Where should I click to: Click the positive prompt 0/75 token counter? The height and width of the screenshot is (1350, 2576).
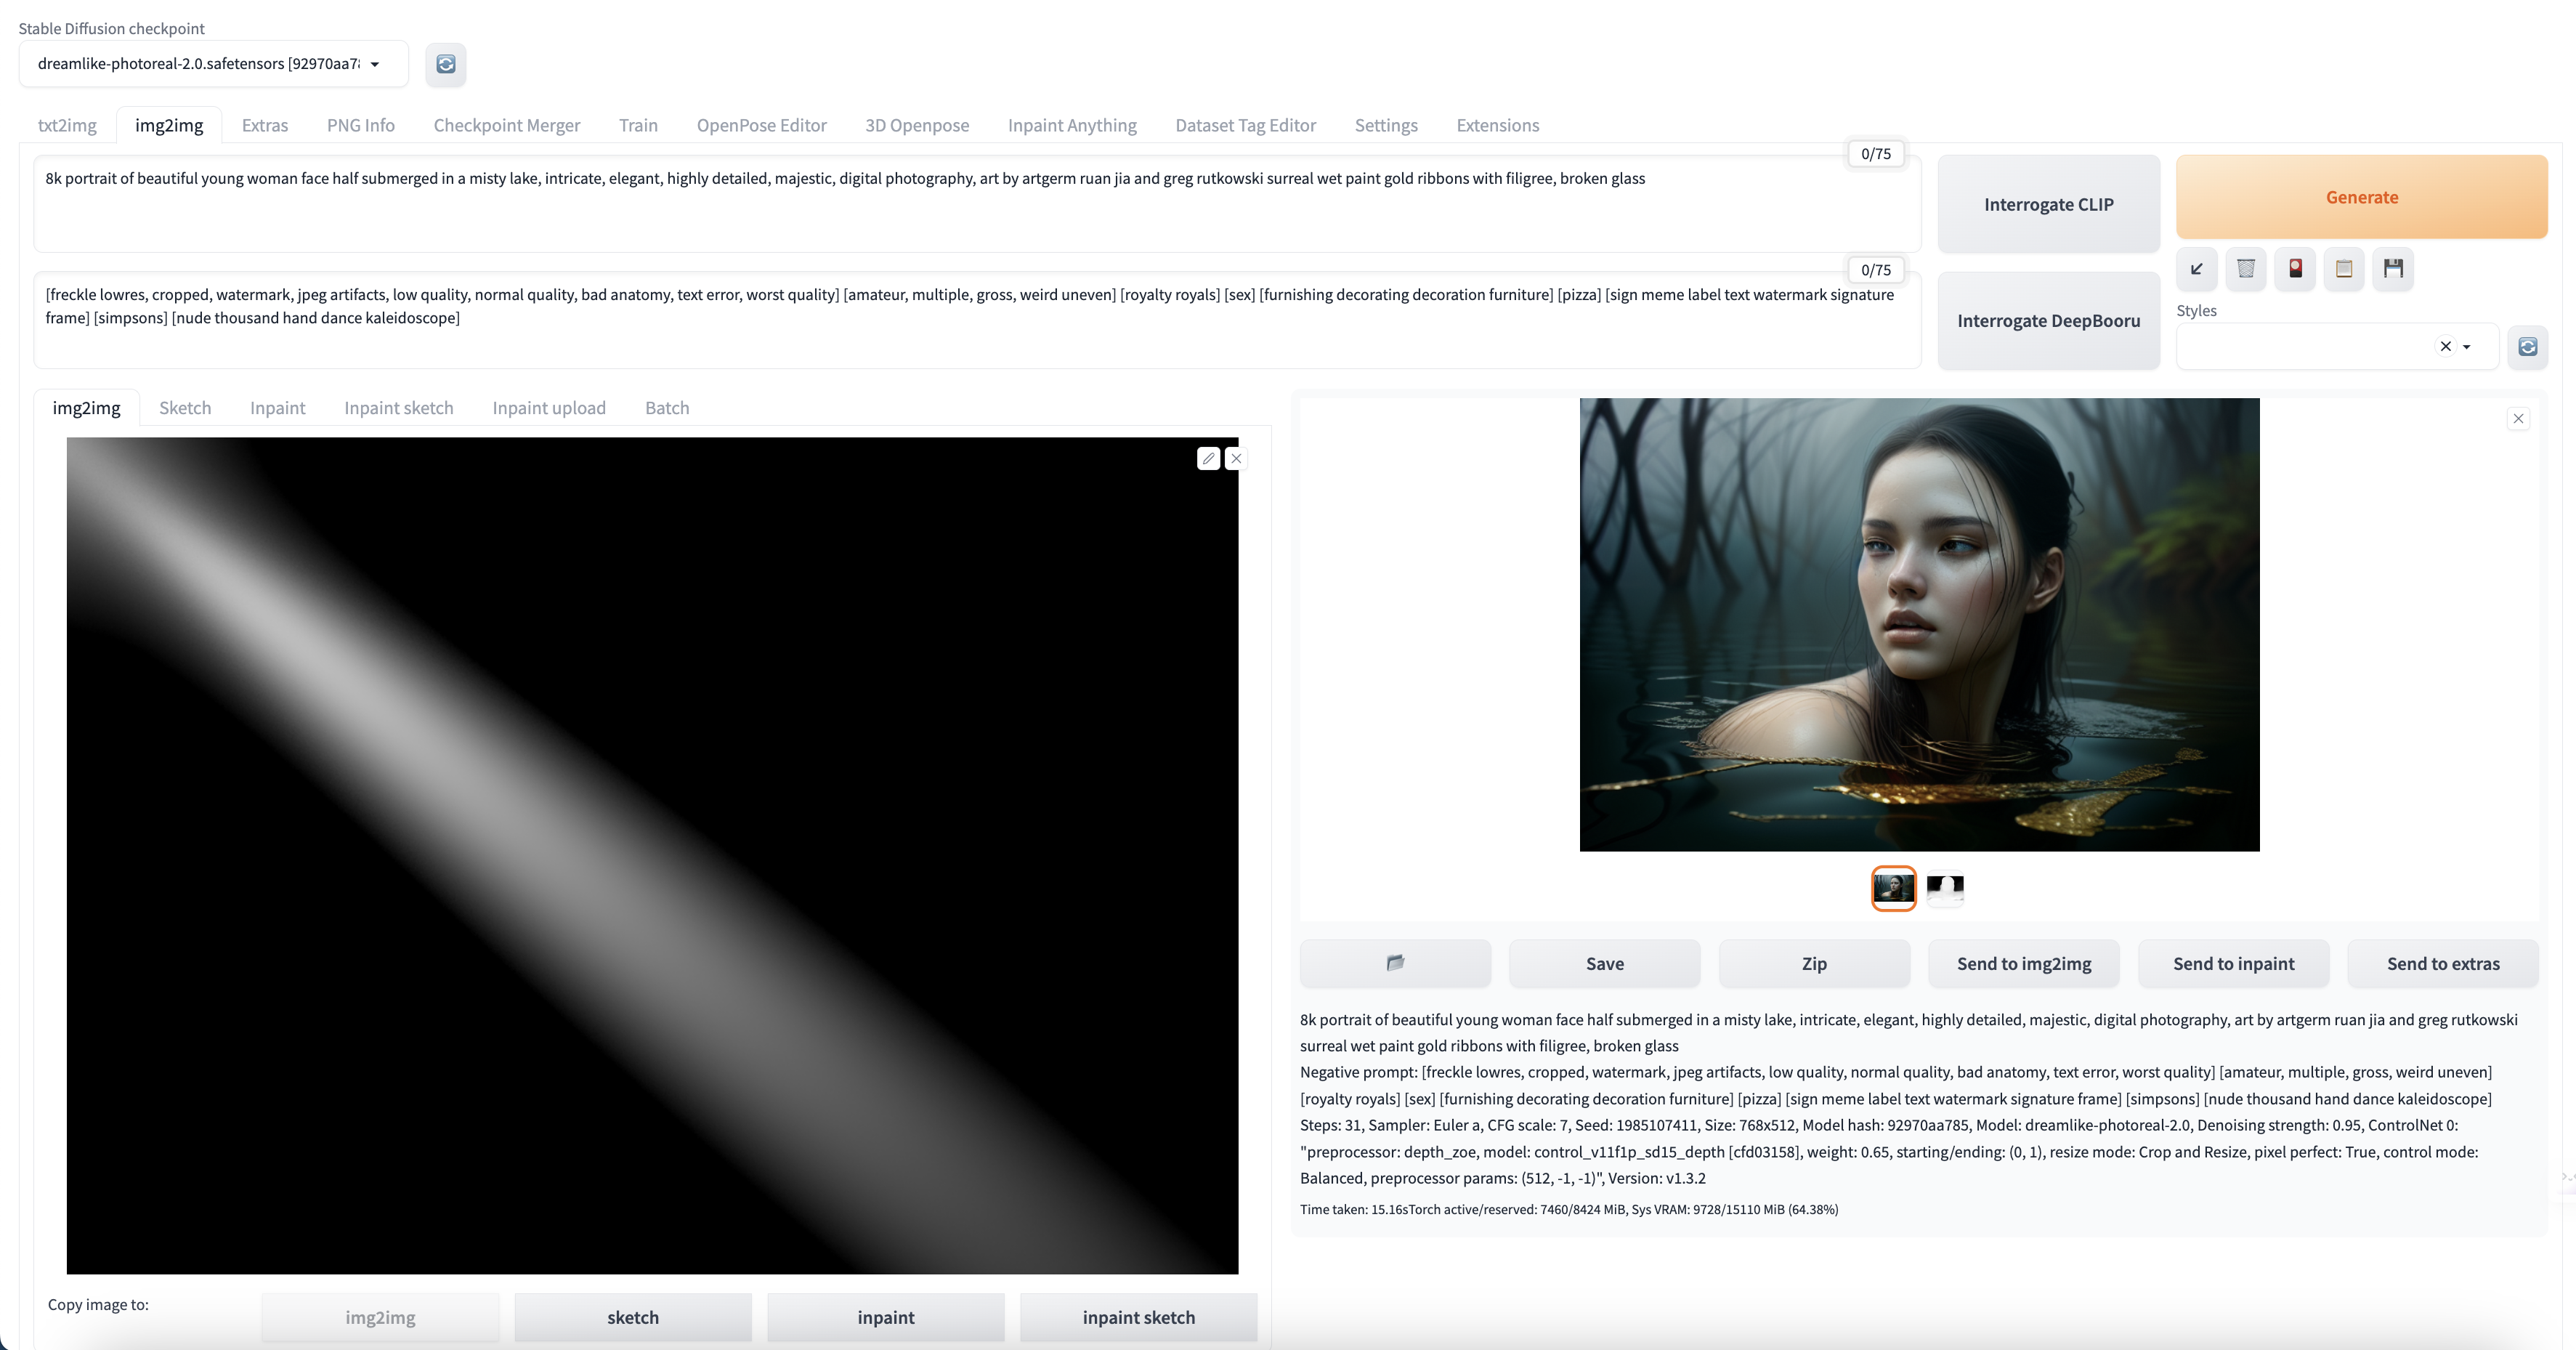click(x=1876, y=154)
